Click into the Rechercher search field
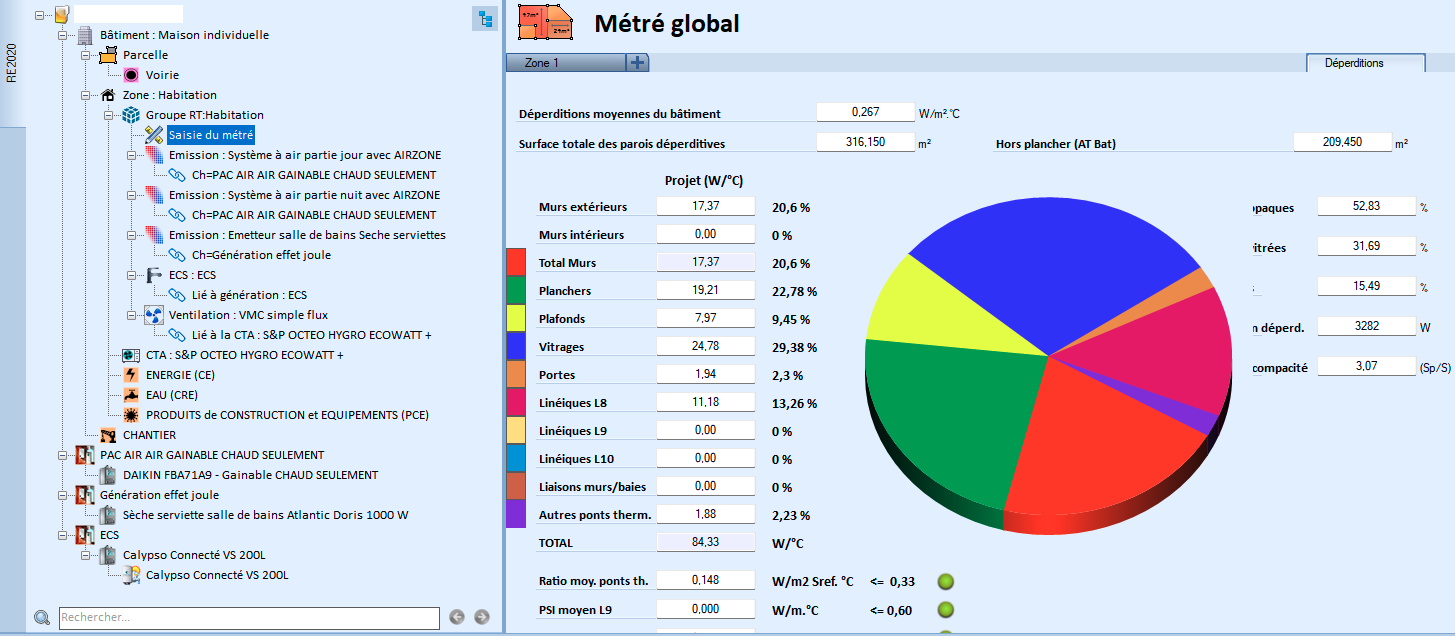 coord(249,618)
